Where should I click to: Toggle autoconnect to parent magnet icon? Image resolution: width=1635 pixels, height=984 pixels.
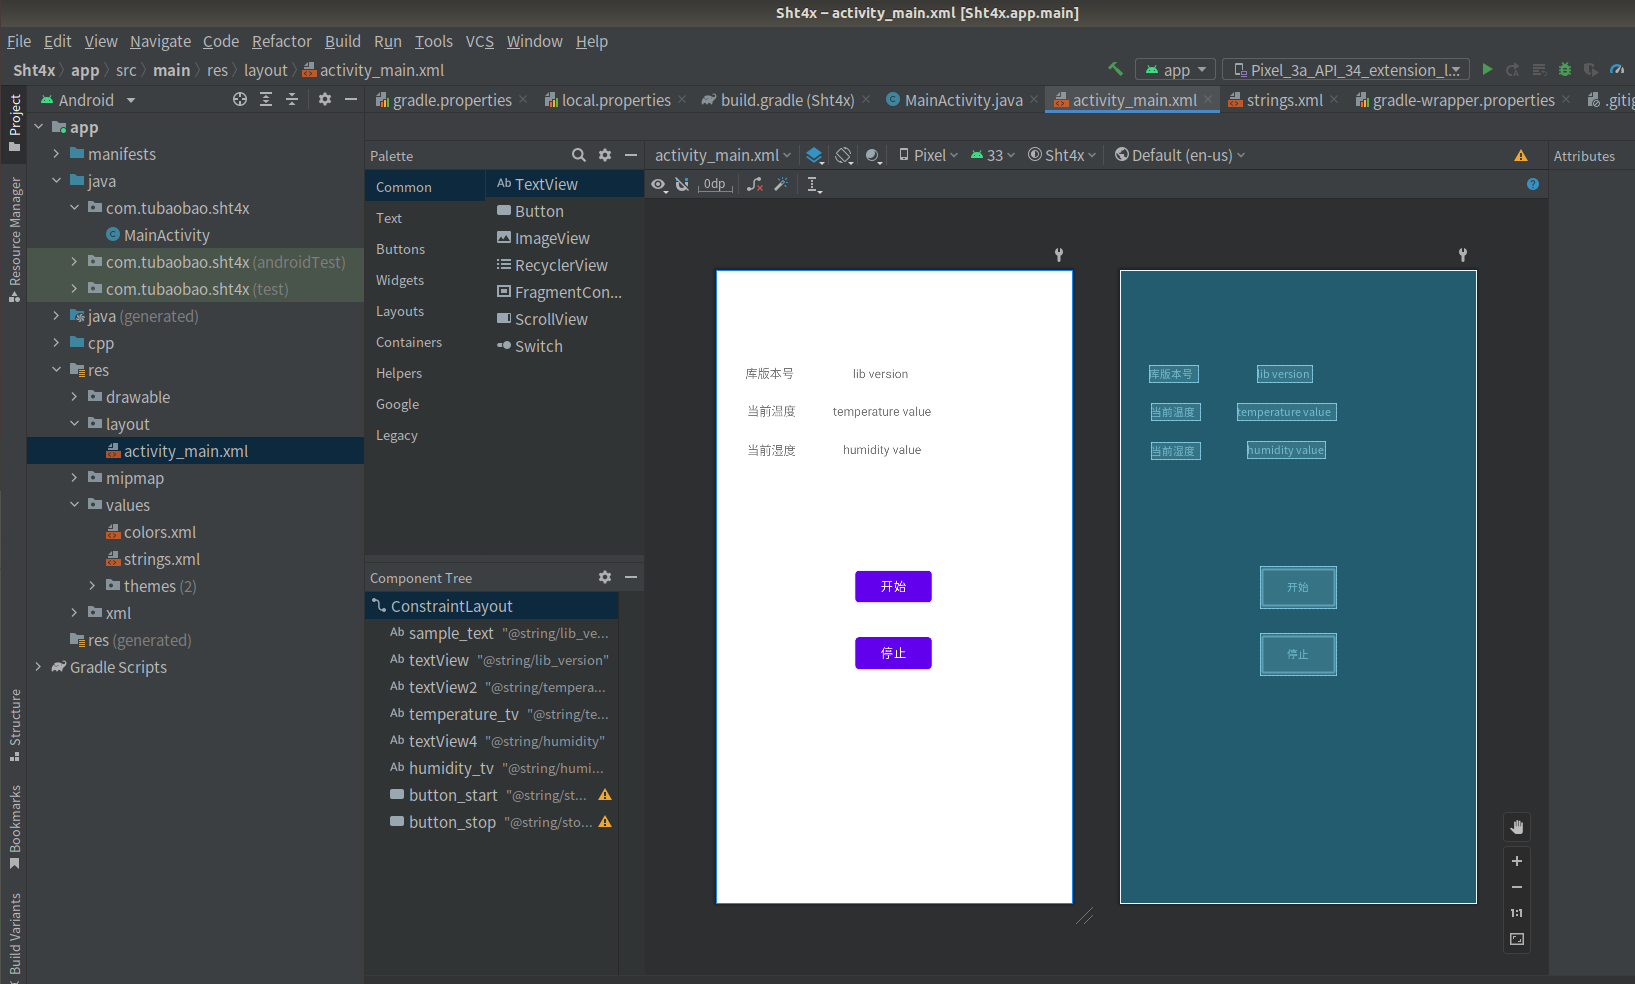(682, 184)
